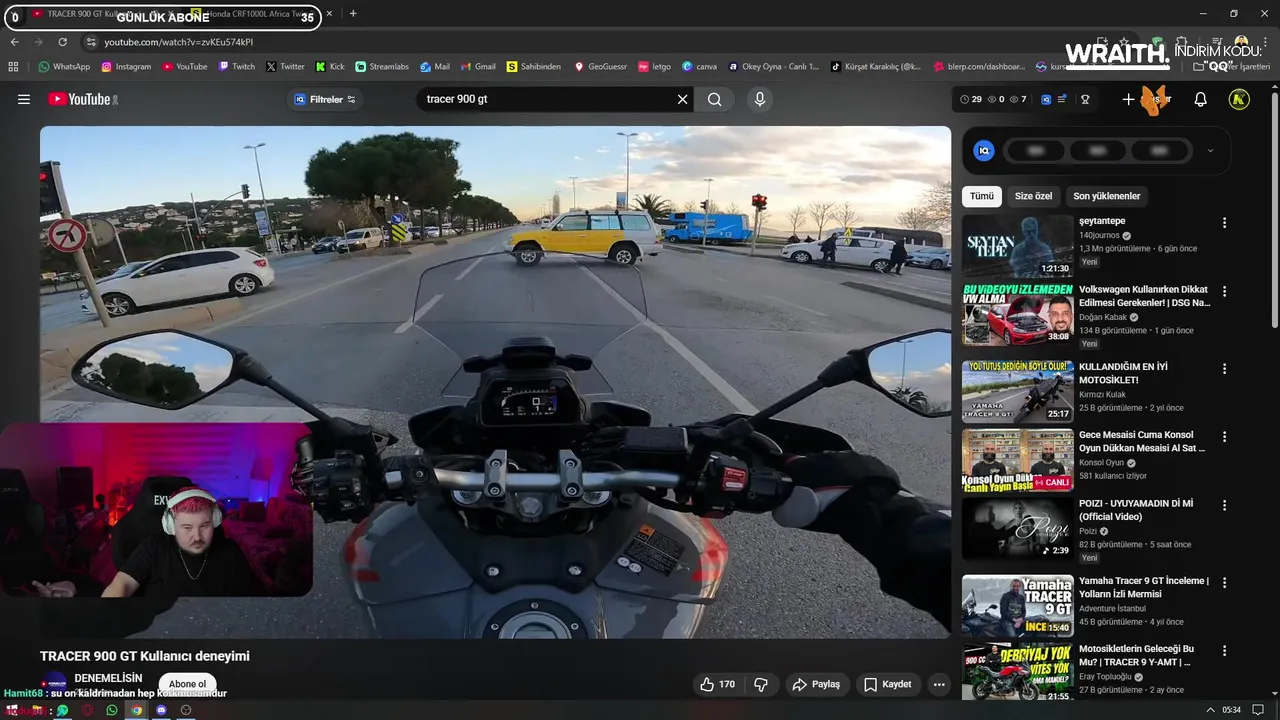1280x720 pixels.
Task: Open Motosikletlerin Geleceği Bu Mu video
Action: [1017, 672]
